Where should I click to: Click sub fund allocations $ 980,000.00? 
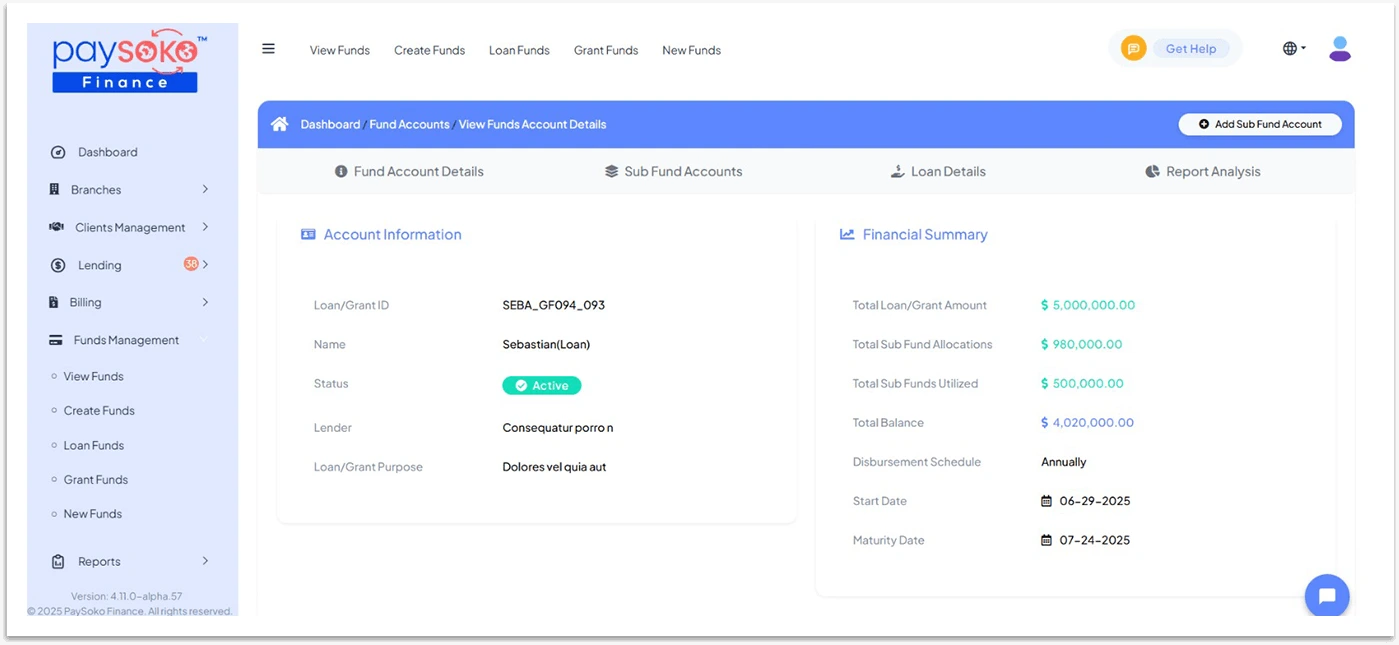pyautogui.click(x=1082, y=344)
